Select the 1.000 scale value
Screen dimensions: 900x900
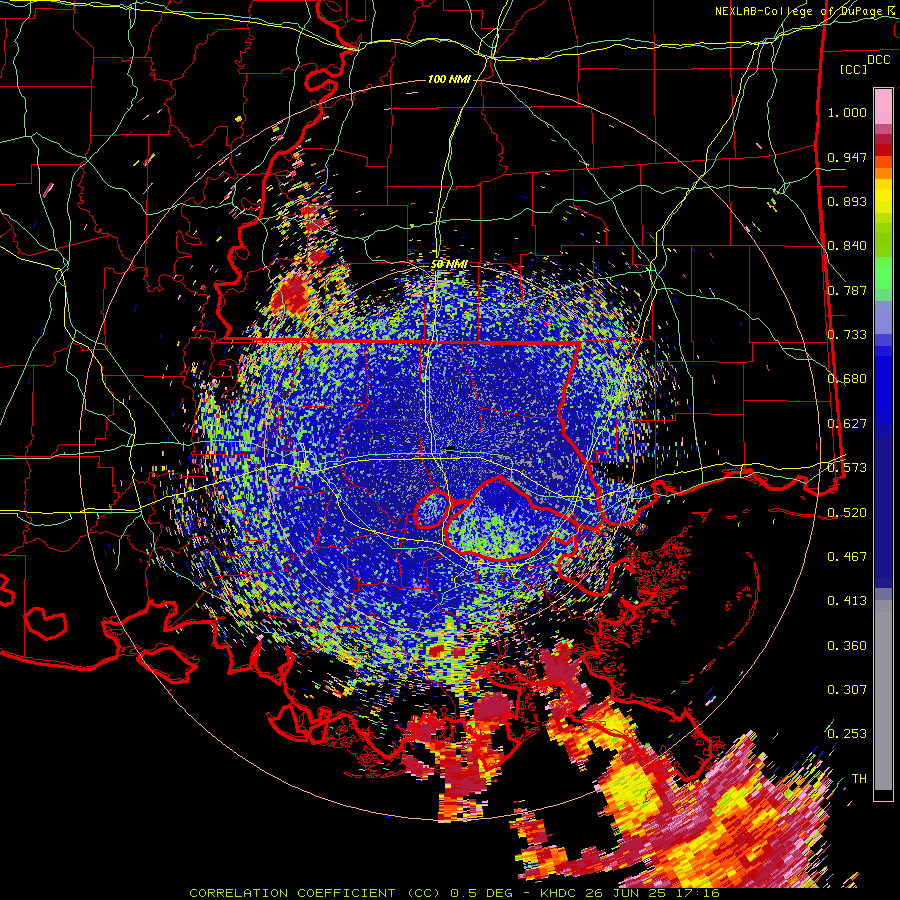click(847, 112)
